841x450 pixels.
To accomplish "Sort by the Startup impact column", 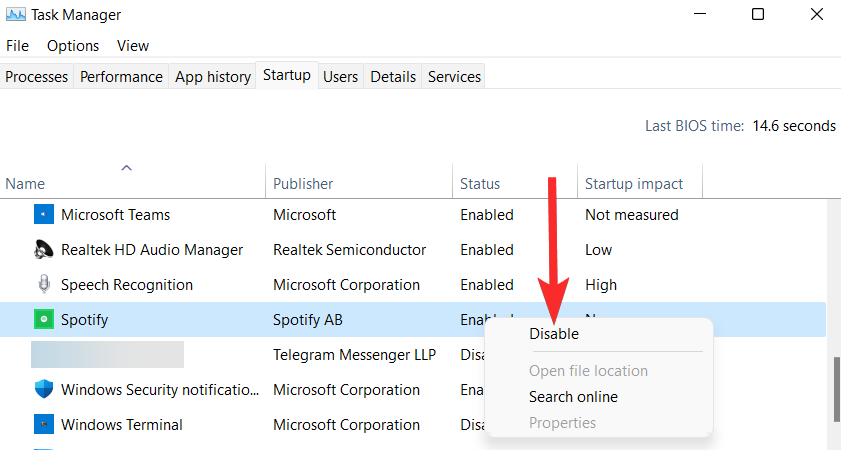I will click(634, 184).
